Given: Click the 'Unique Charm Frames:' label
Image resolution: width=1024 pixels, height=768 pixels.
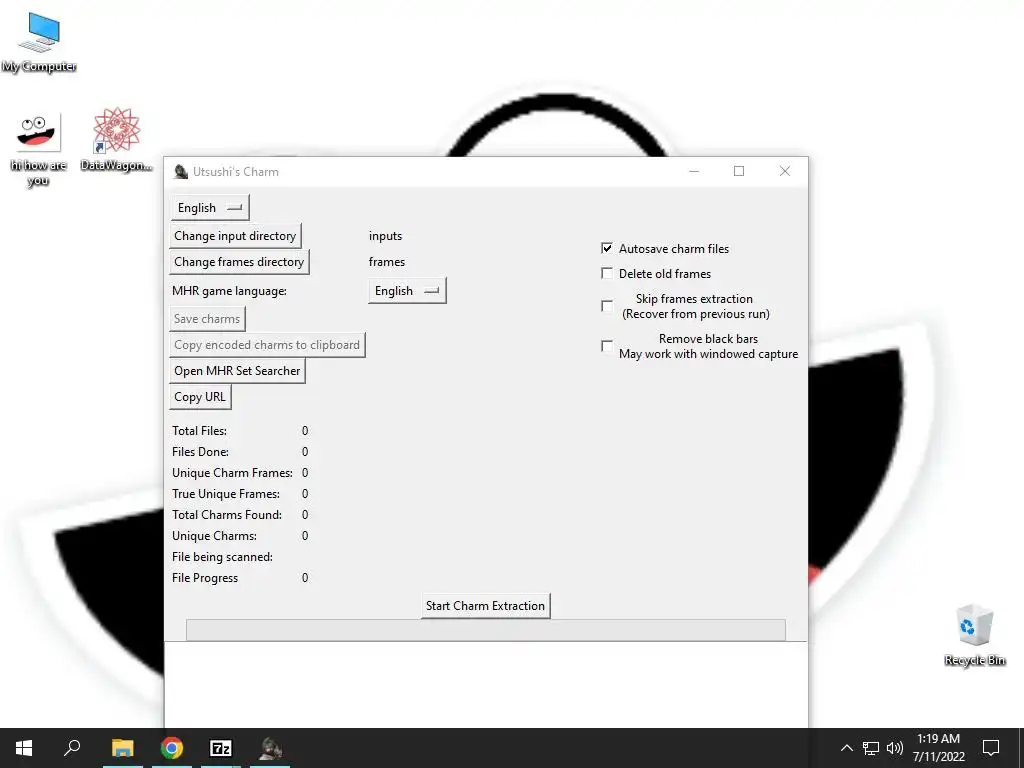Looking at the screenshot, I should 232,472.
